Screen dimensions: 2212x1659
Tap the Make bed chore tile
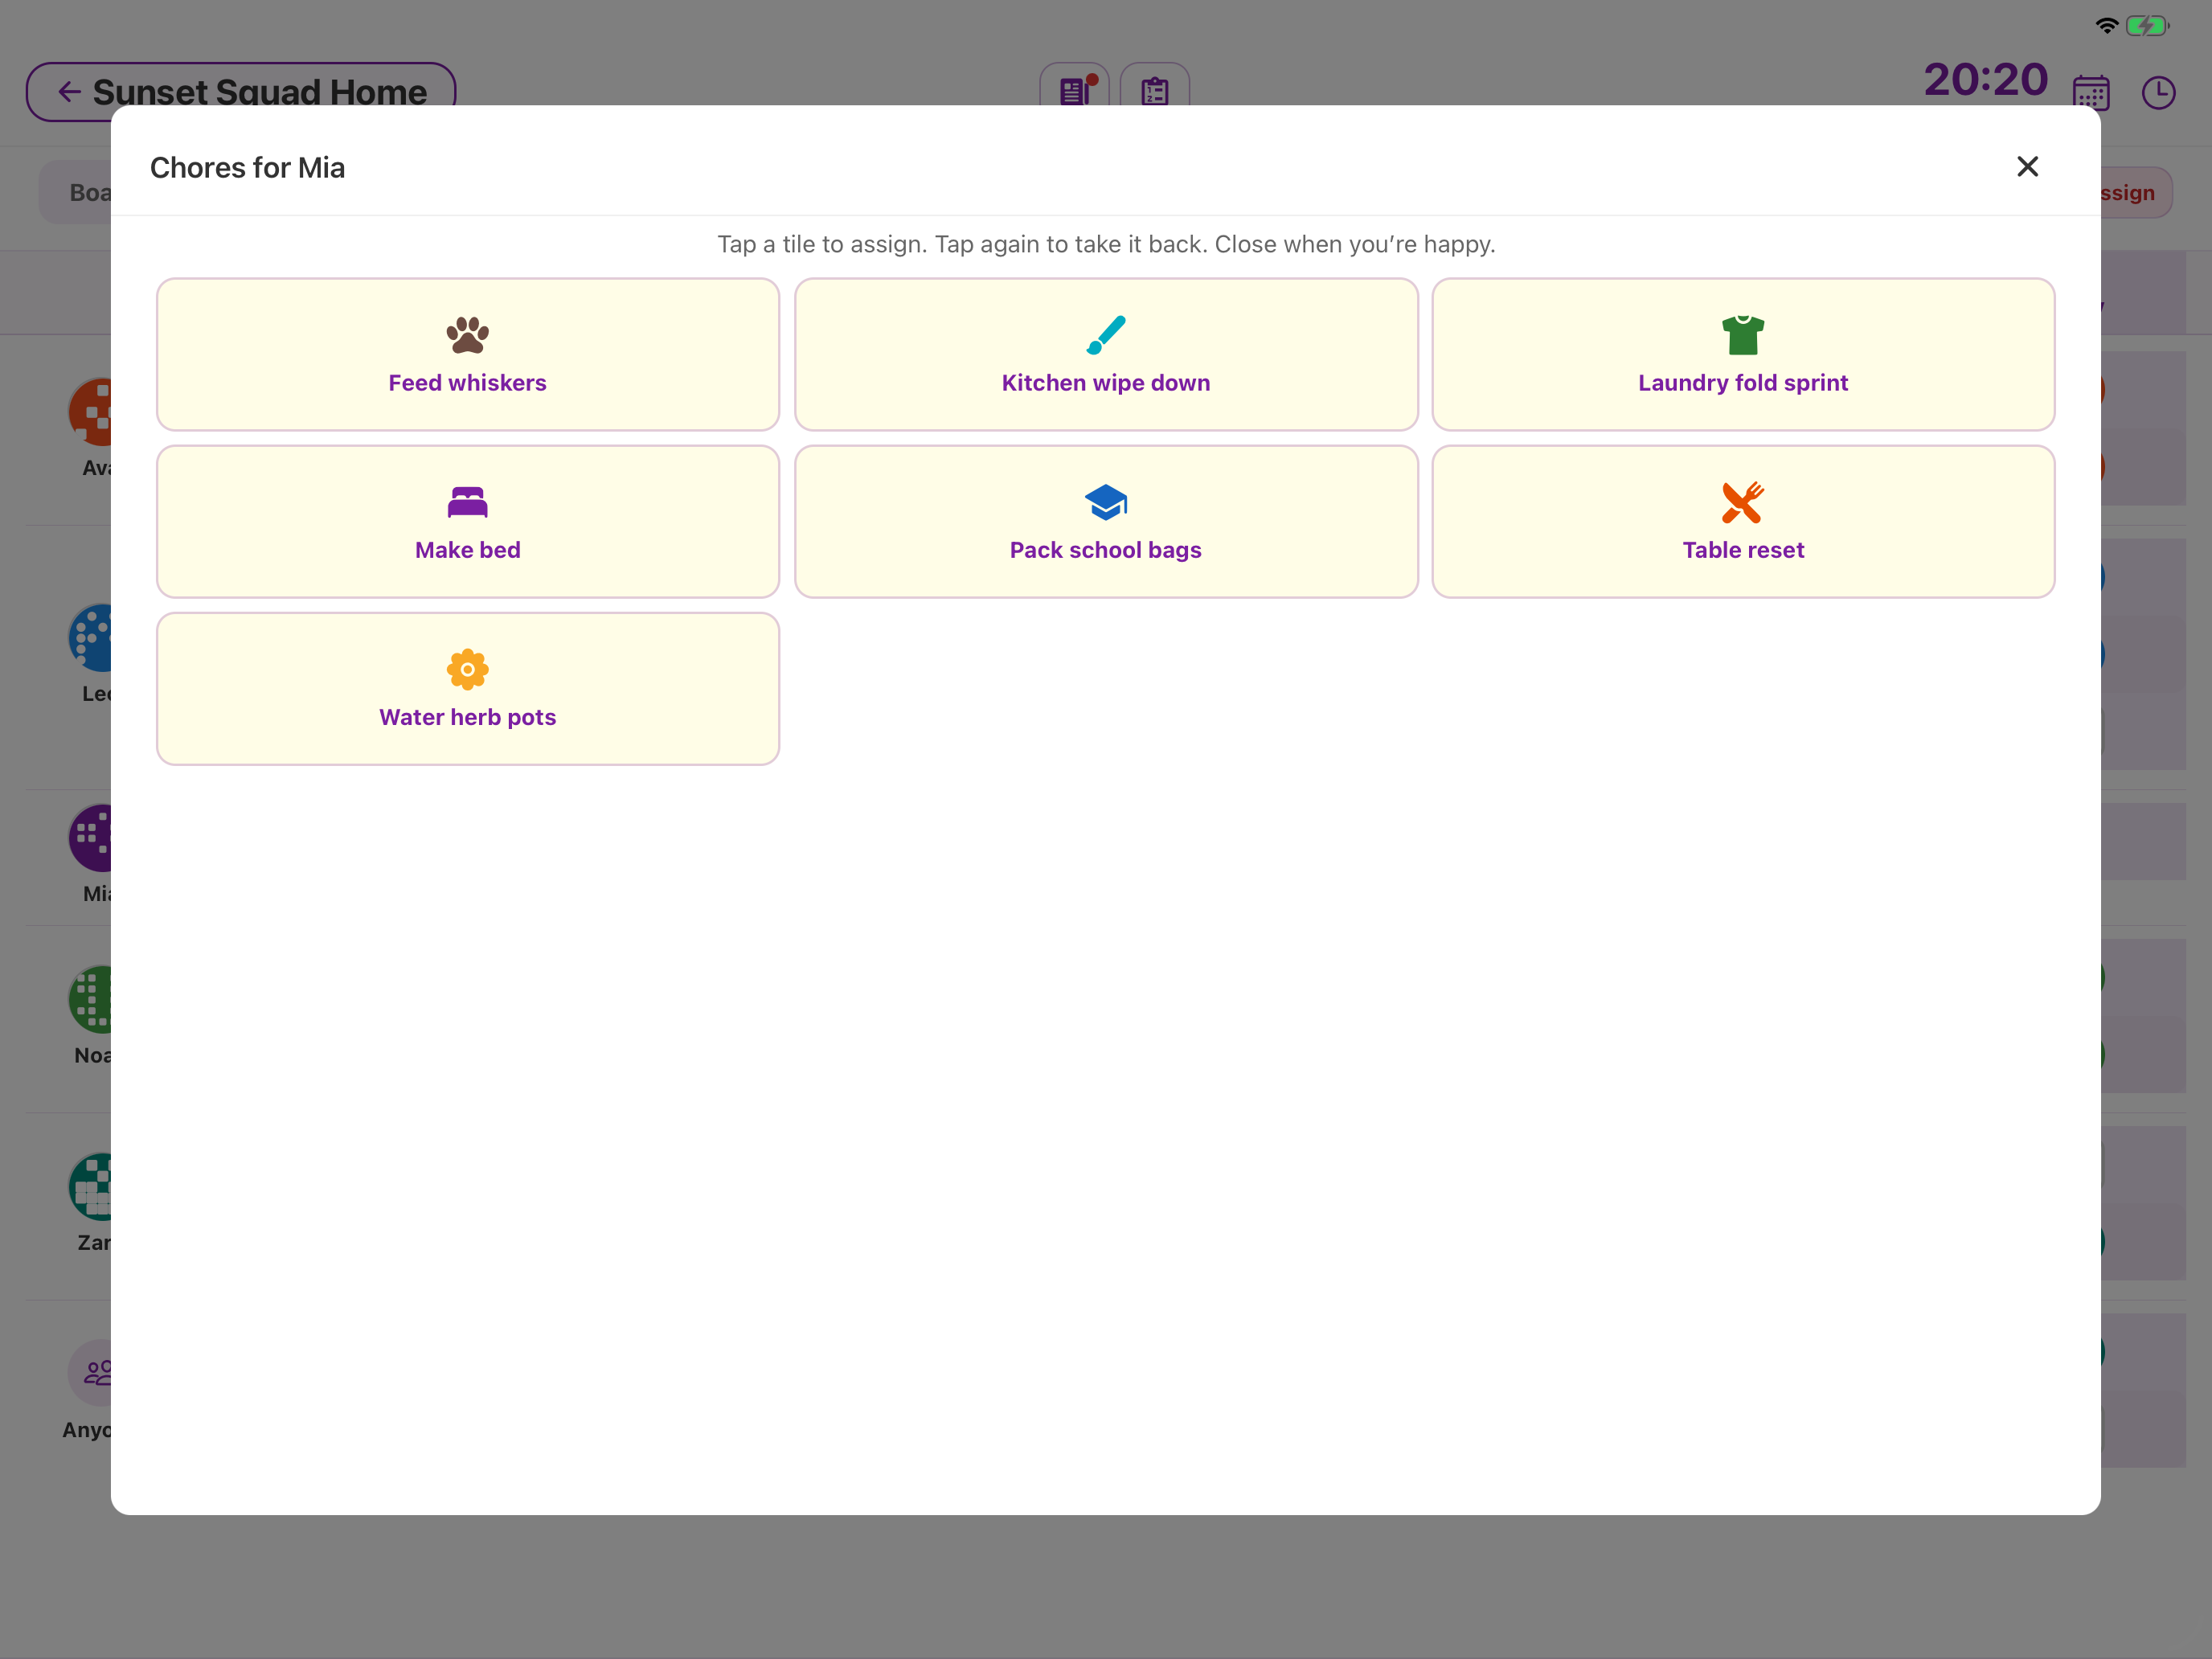(x=467, y=521)
